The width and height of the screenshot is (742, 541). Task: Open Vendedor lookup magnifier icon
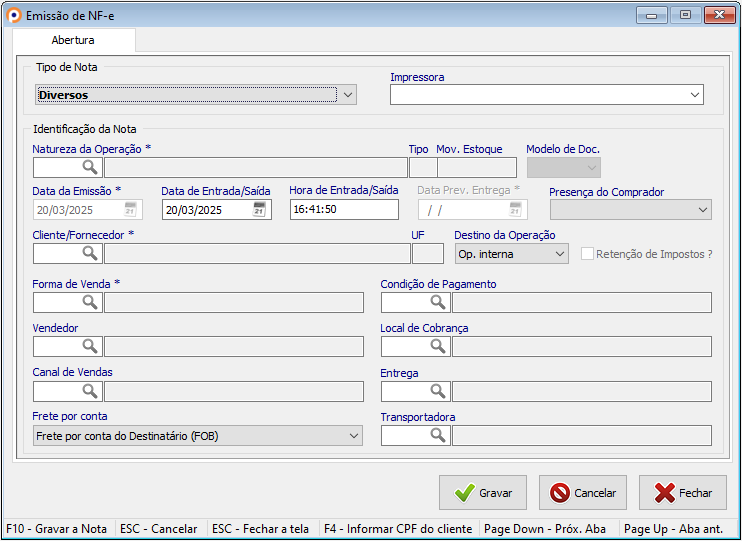(90, 346)
